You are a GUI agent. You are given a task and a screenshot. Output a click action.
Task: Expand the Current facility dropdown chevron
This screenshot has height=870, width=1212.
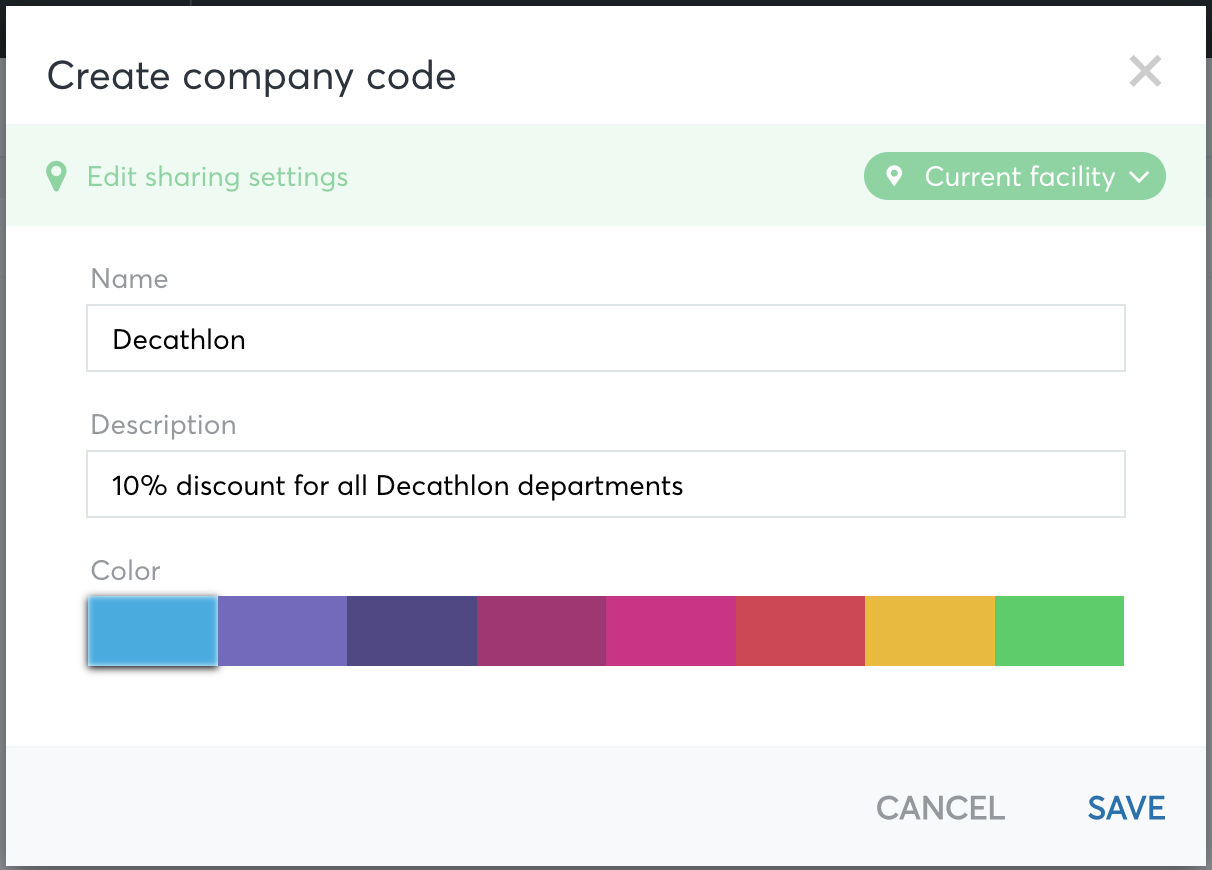coord(1139,177)
